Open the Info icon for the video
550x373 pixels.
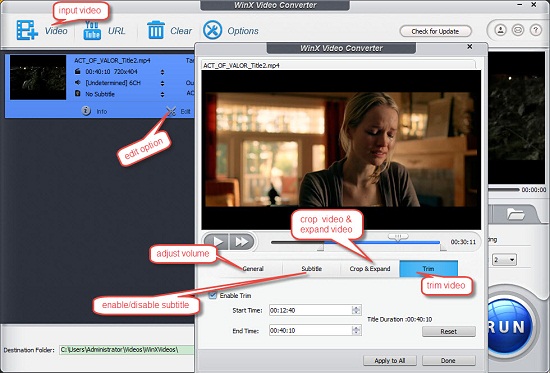pyautogui.click(x=86, y=111)
